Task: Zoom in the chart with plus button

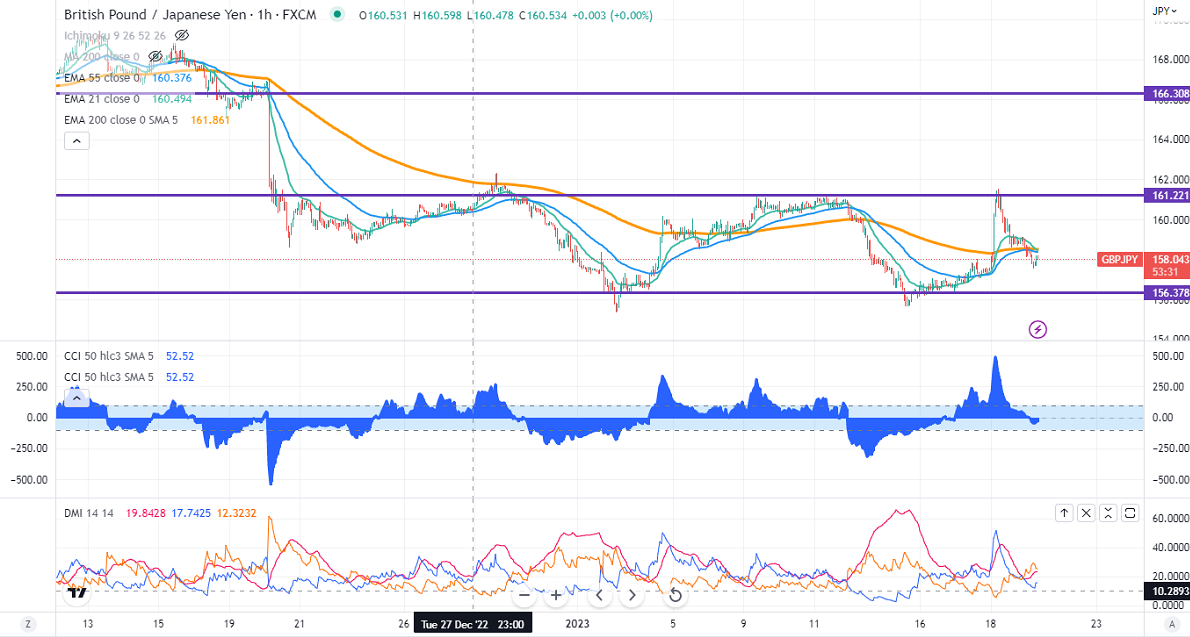Action: (556, 595)
